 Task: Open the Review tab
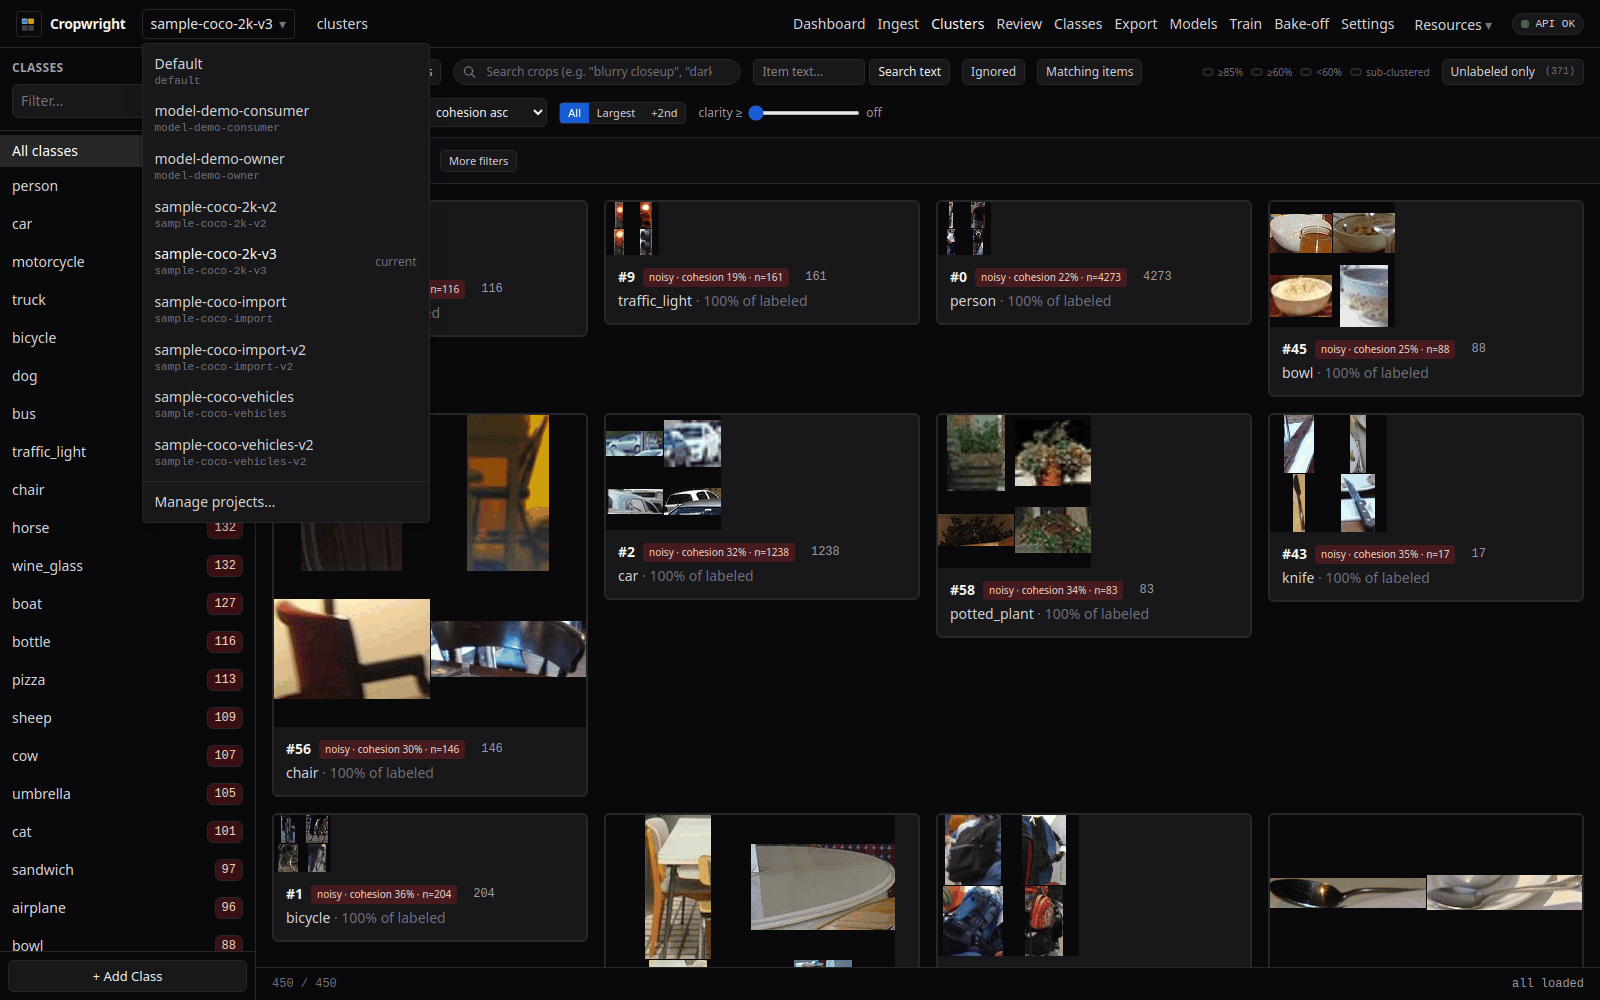pos(1019,24)
